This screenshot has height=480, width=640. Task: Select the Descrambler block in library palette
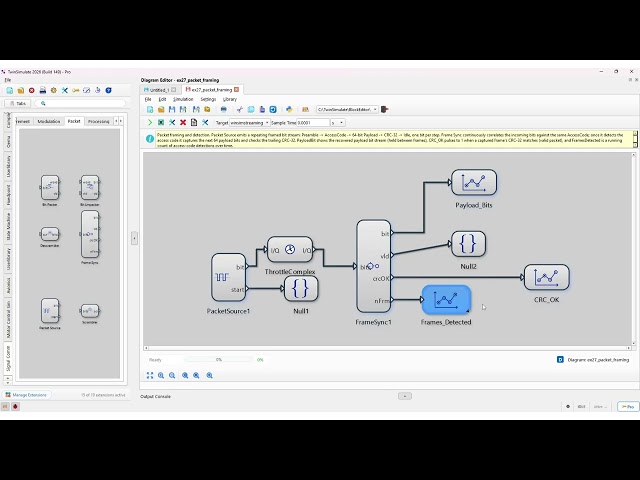tap(50, 234)
